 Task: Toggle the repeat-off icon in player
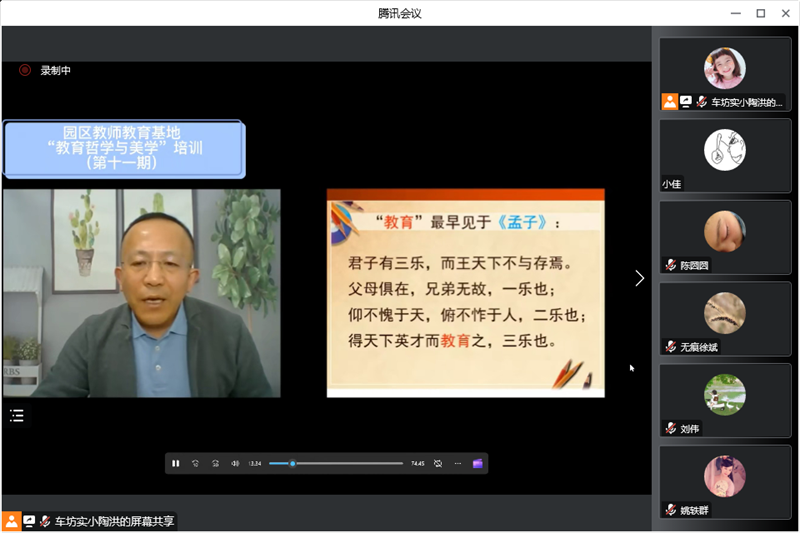(438, 463)
